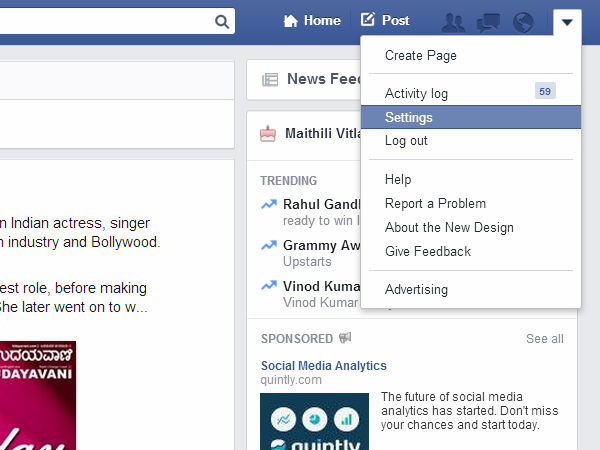This screenshot has height=450, width=600.
Task: Click the search magnifier icon
Action: coord(222,21)
